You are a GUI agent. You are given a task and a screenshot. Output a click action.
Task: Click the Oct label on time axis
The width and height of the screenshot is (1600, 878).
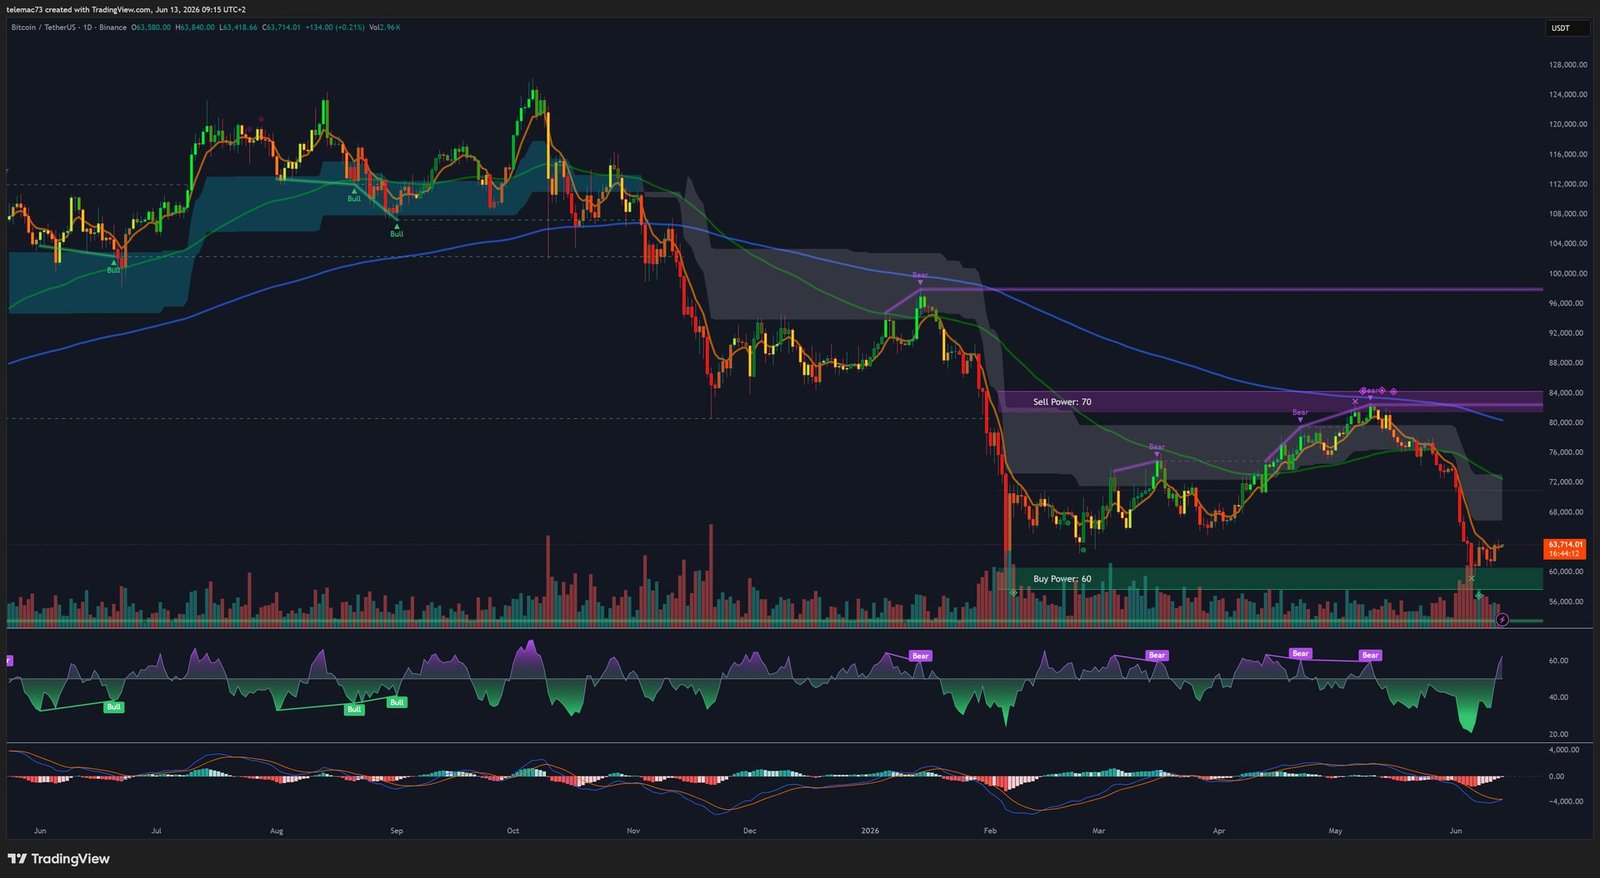(513, 831)
